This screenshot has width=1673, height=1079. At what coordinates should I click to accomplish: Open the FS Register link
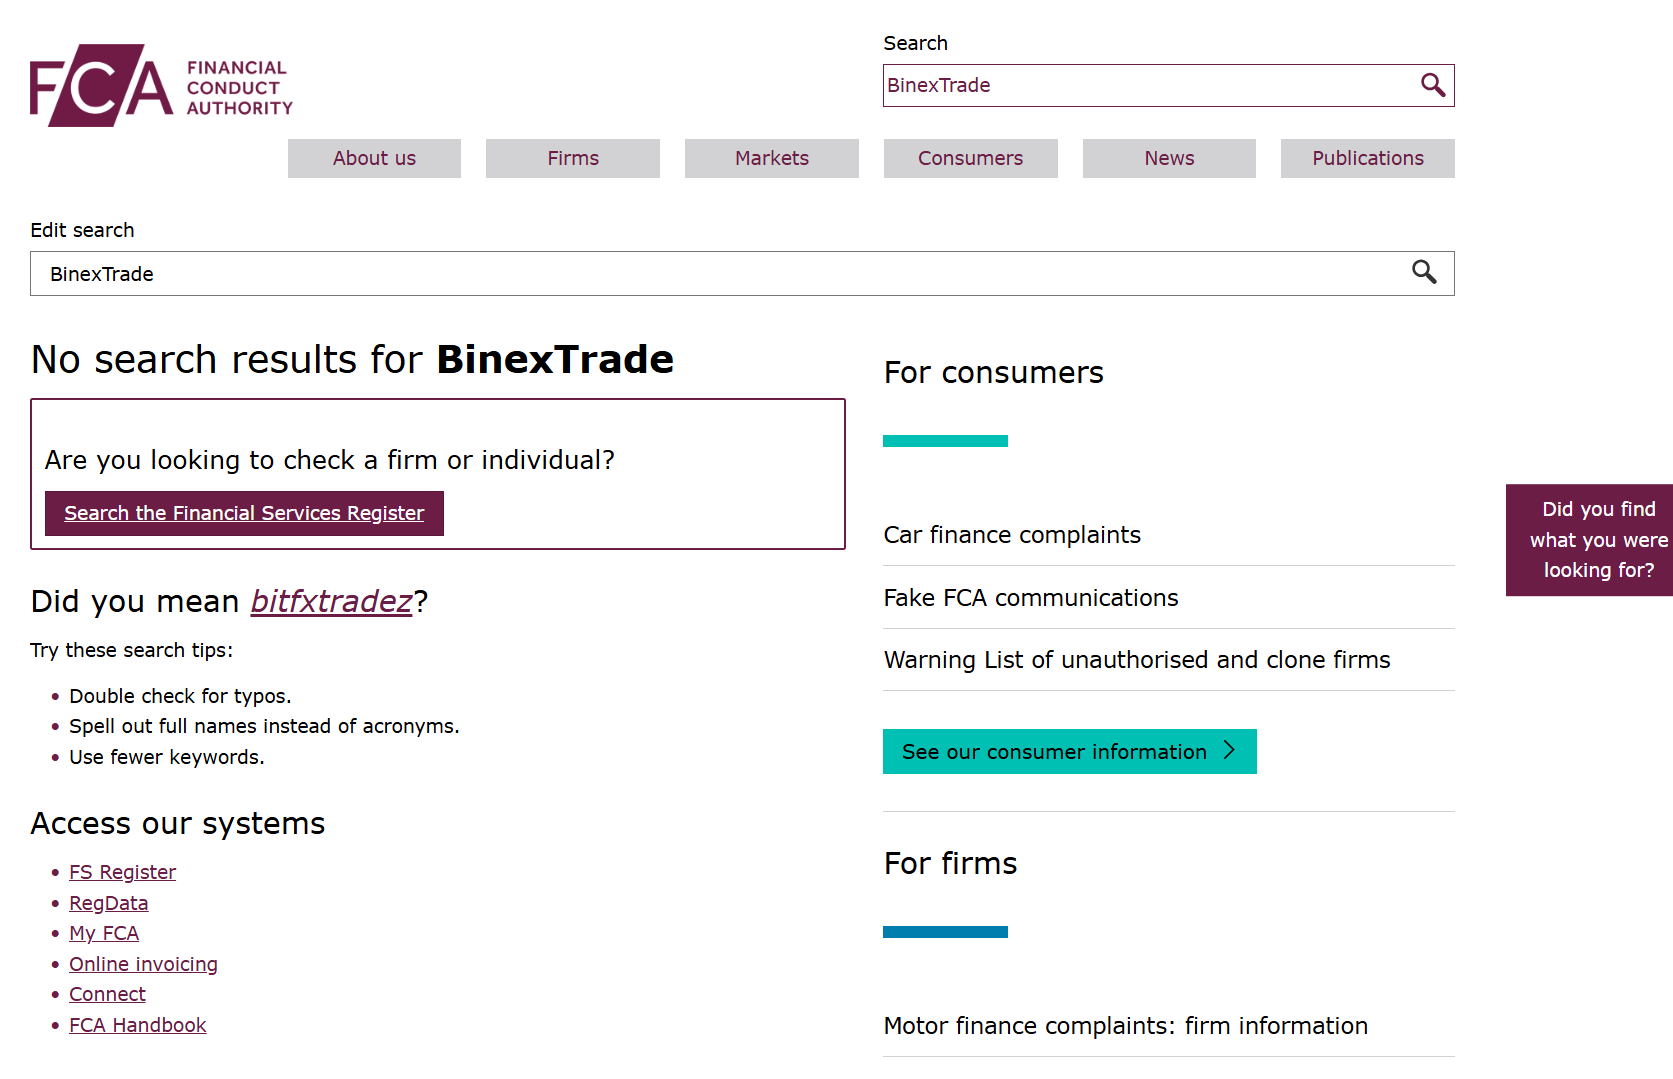tap(122, 872)
